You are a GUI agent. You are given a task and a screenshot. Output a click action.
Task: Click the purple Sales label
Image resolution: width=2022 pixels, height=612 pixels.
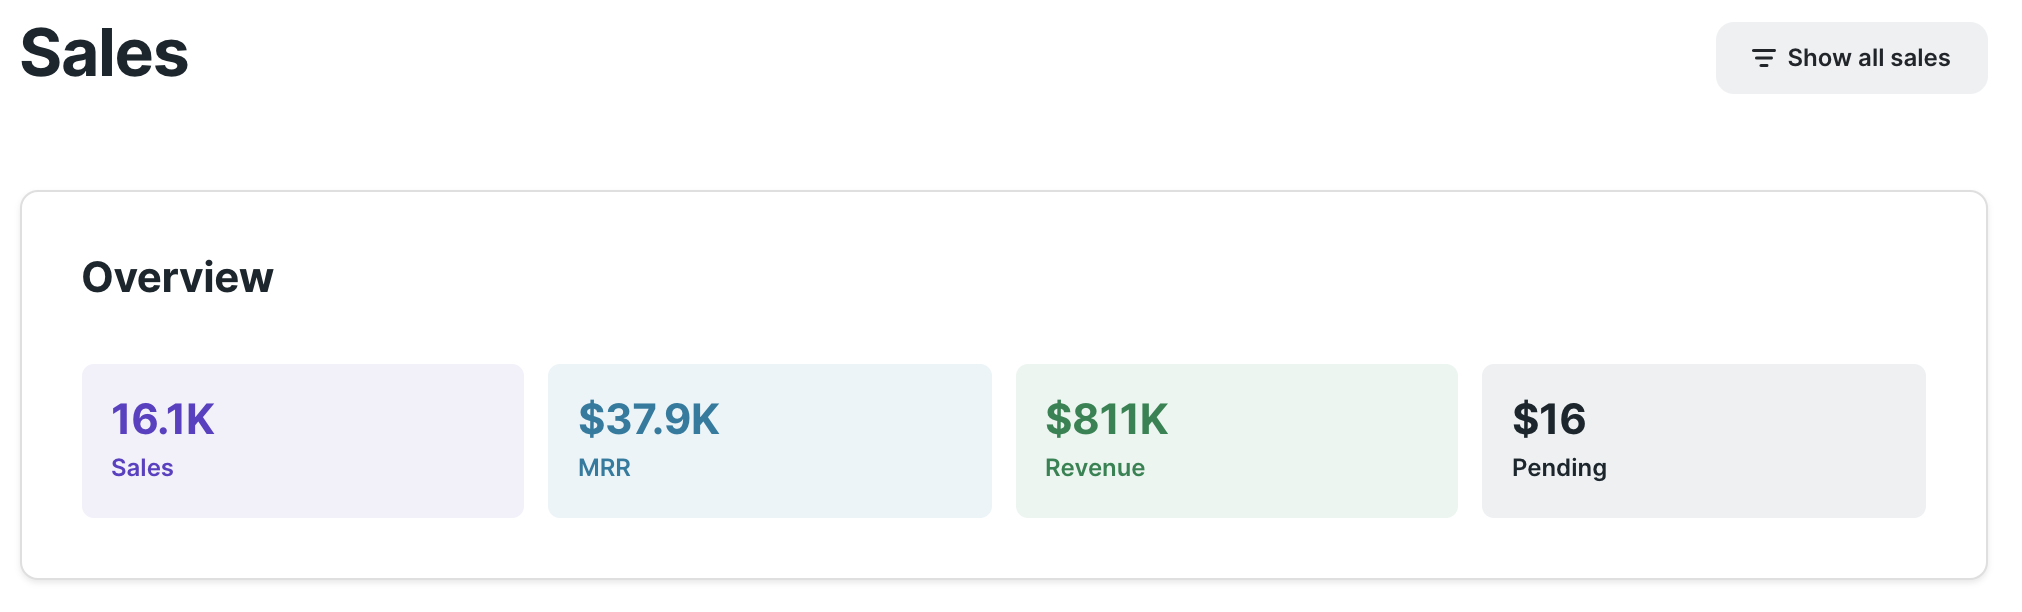point(142,468)
